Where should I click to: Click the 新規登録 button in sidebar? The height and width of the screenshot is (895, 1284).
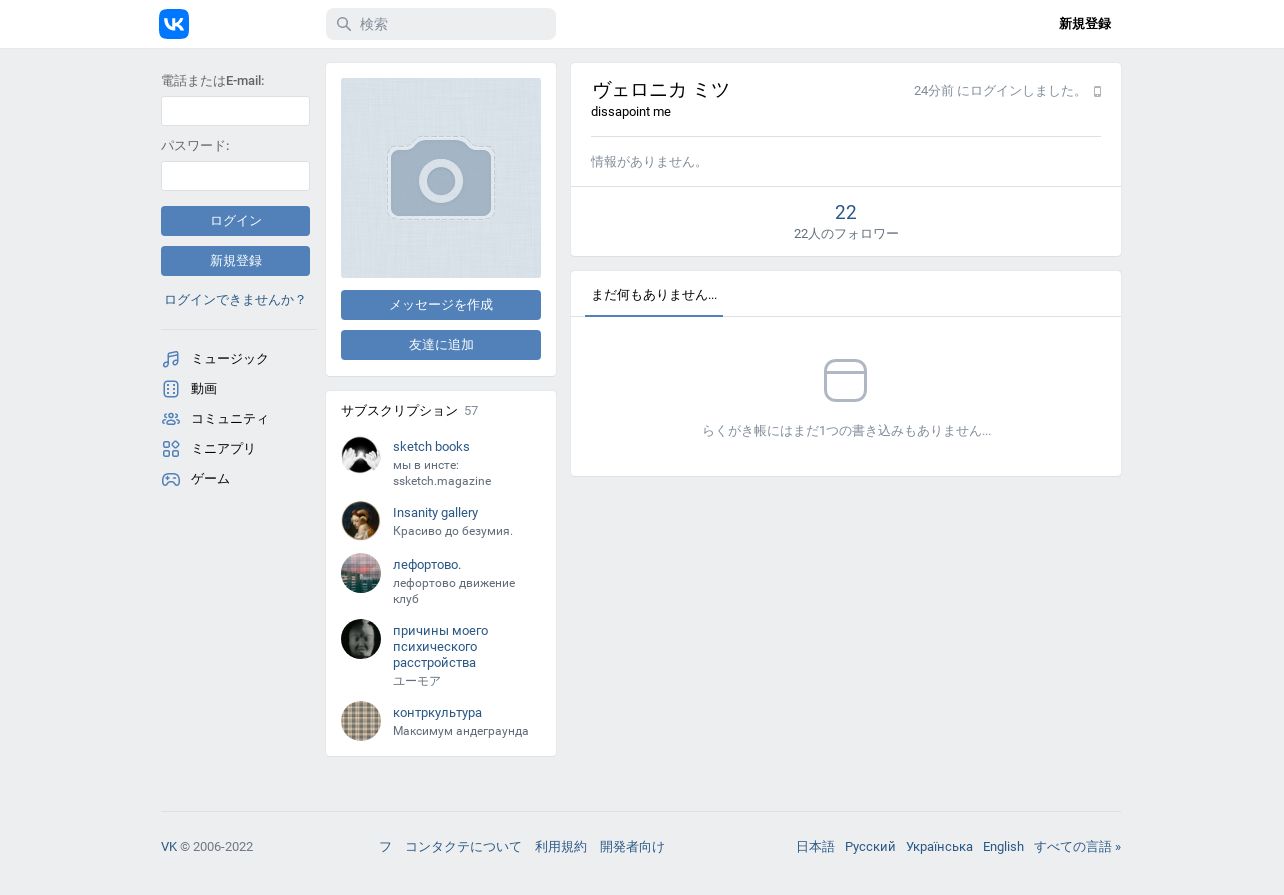235,261
